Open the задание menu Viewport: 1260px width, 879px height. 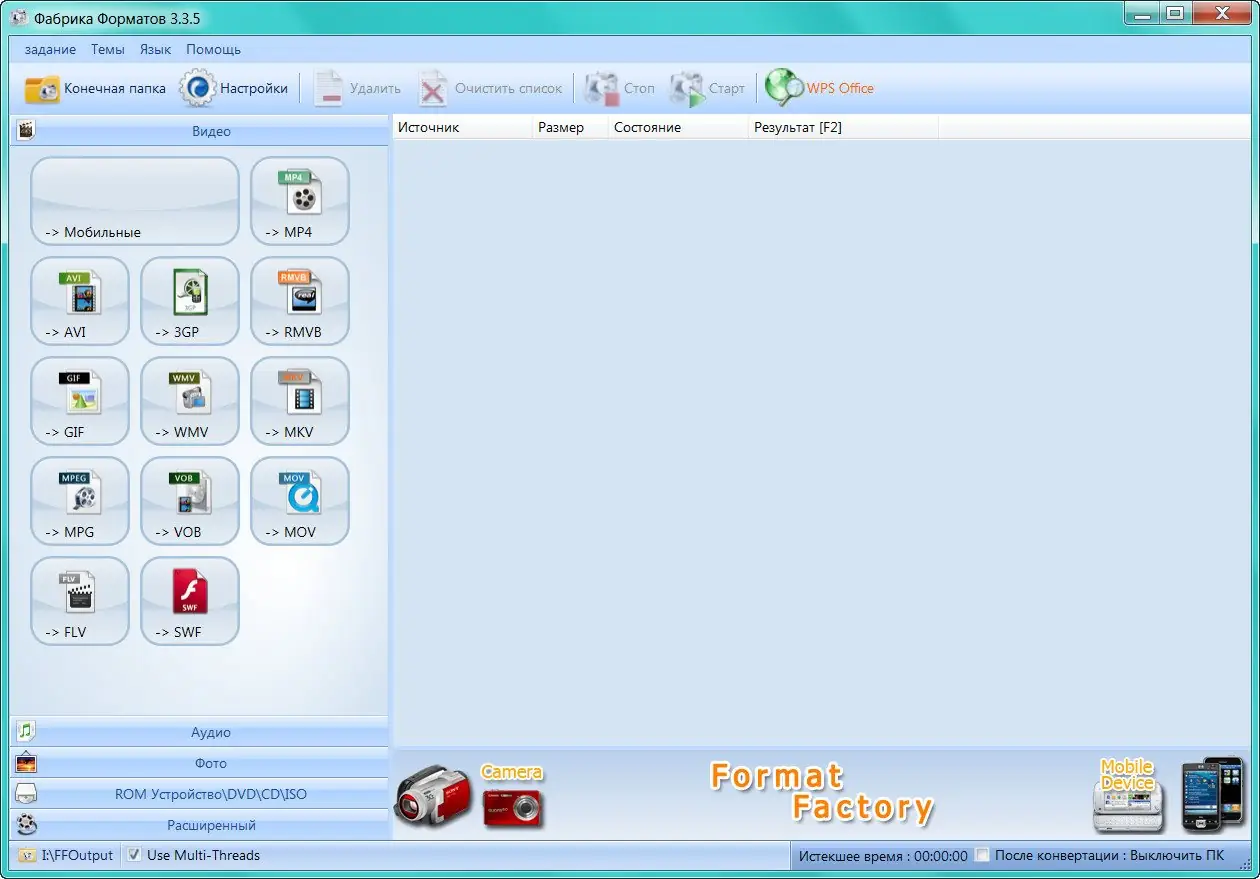pos(50,49)
